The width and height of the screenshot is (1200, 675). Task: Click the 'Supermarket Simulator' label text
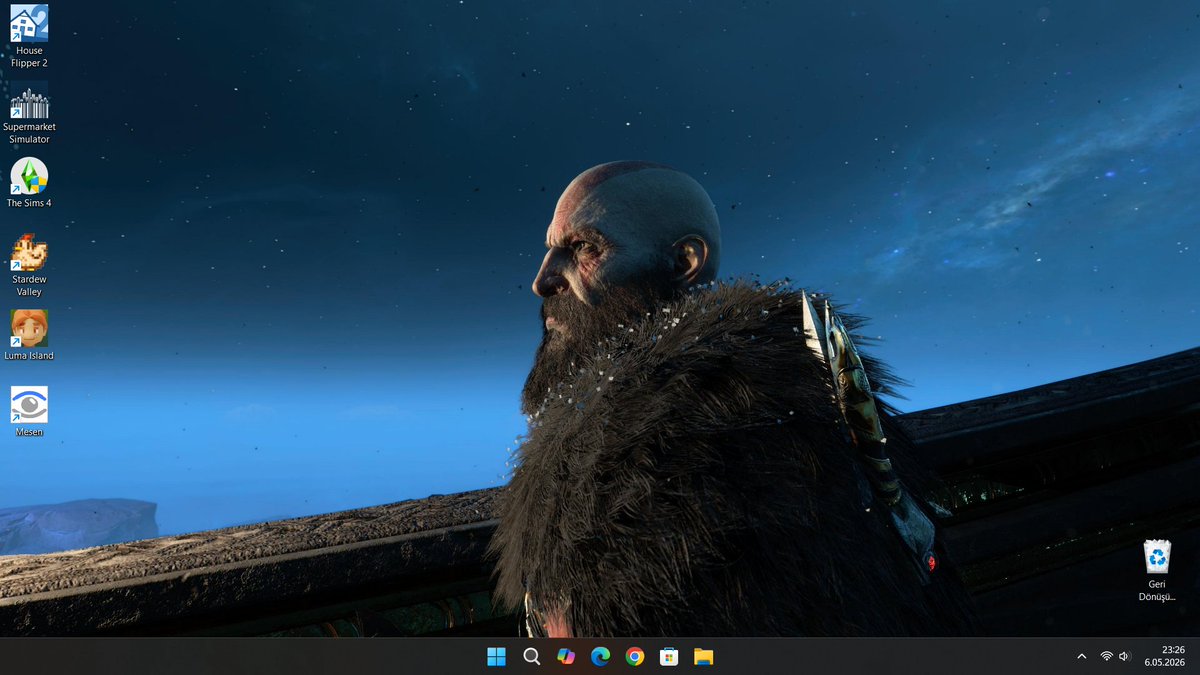29,133
